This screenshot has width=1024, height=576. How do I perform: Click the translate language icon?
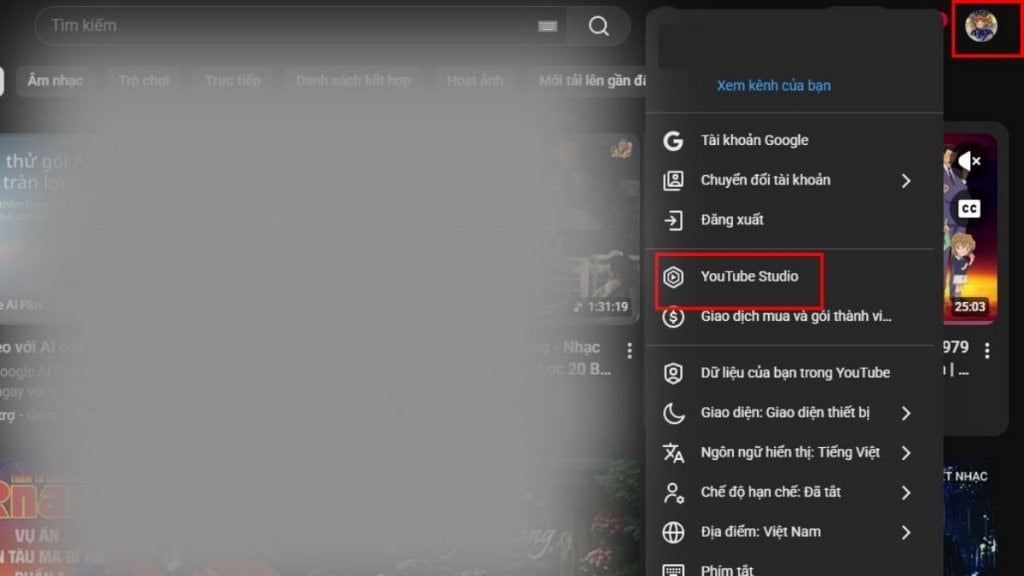pos(673,453)
